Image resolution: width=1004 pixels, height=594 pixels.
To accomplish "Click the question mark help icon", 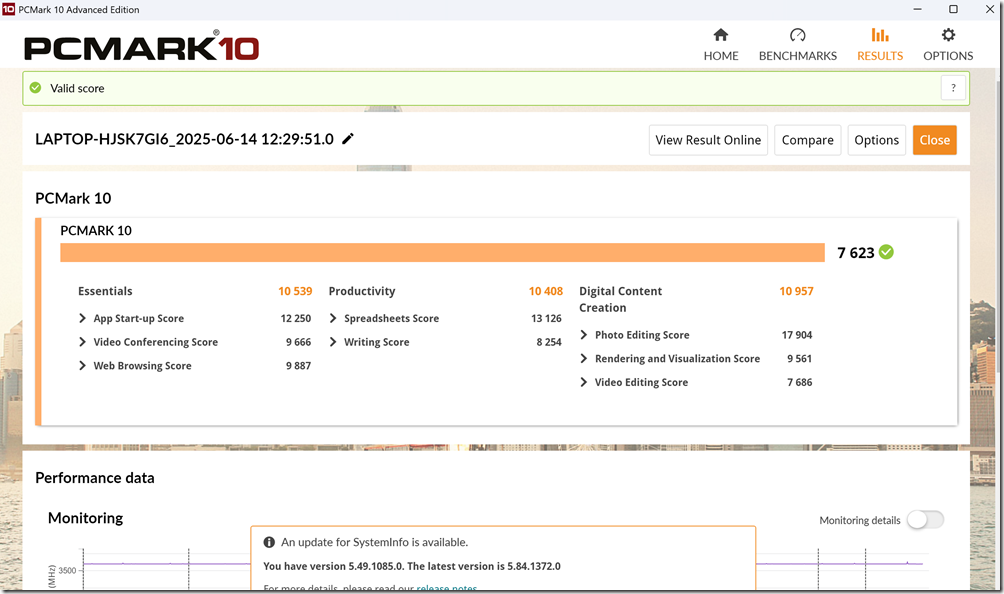I will [954, 88].
